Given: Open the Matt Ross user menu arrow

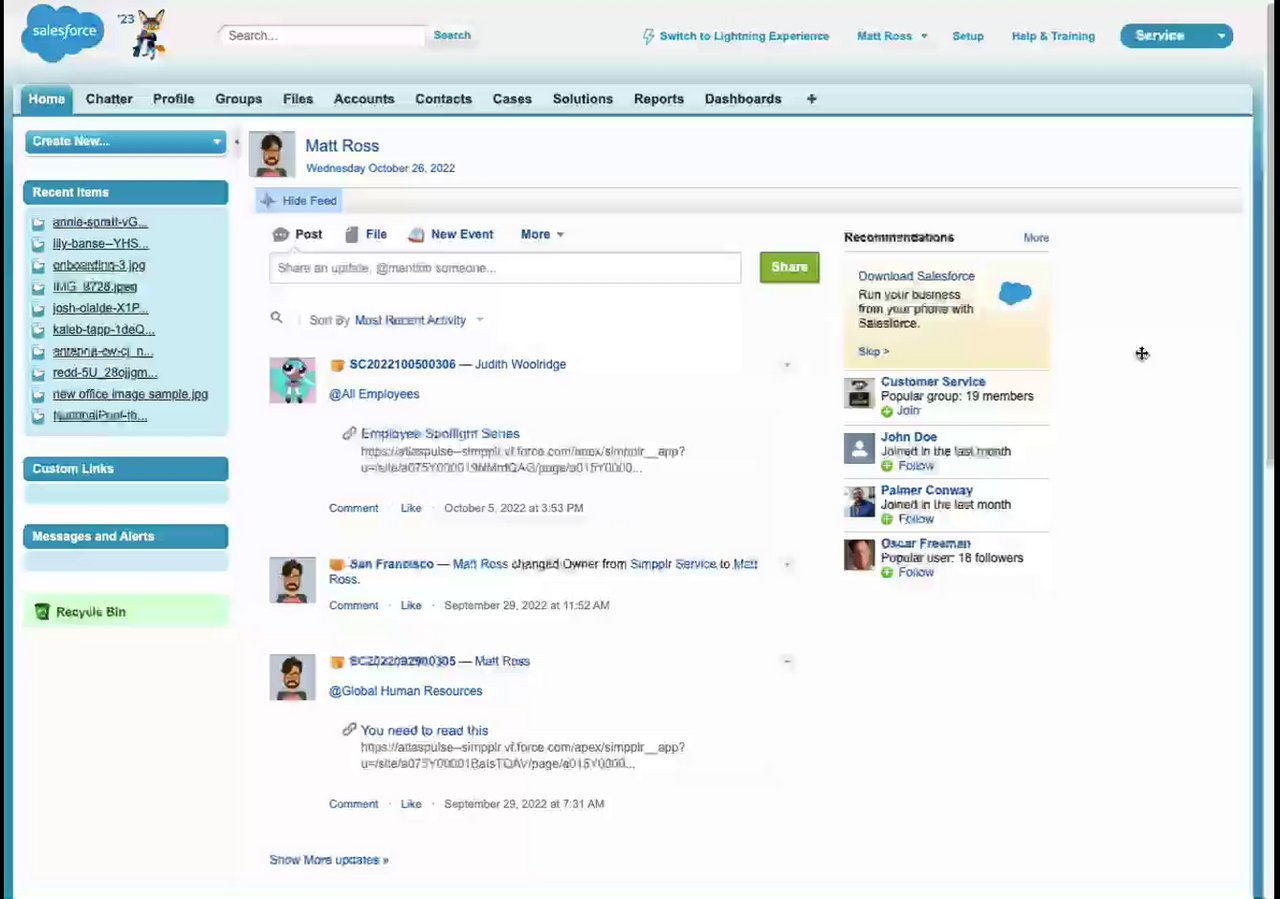Looking at the screenshot, I should point(924,36).
